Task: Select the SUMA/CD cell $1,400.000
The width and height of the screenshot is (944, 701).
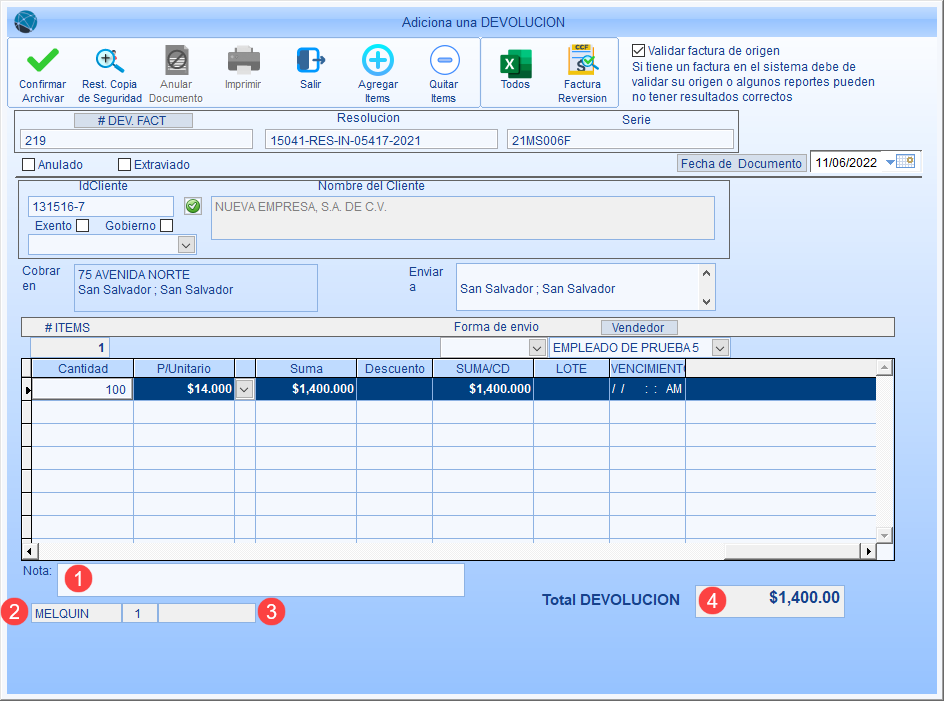Action: pyautogui.click(x=483, y=389)
